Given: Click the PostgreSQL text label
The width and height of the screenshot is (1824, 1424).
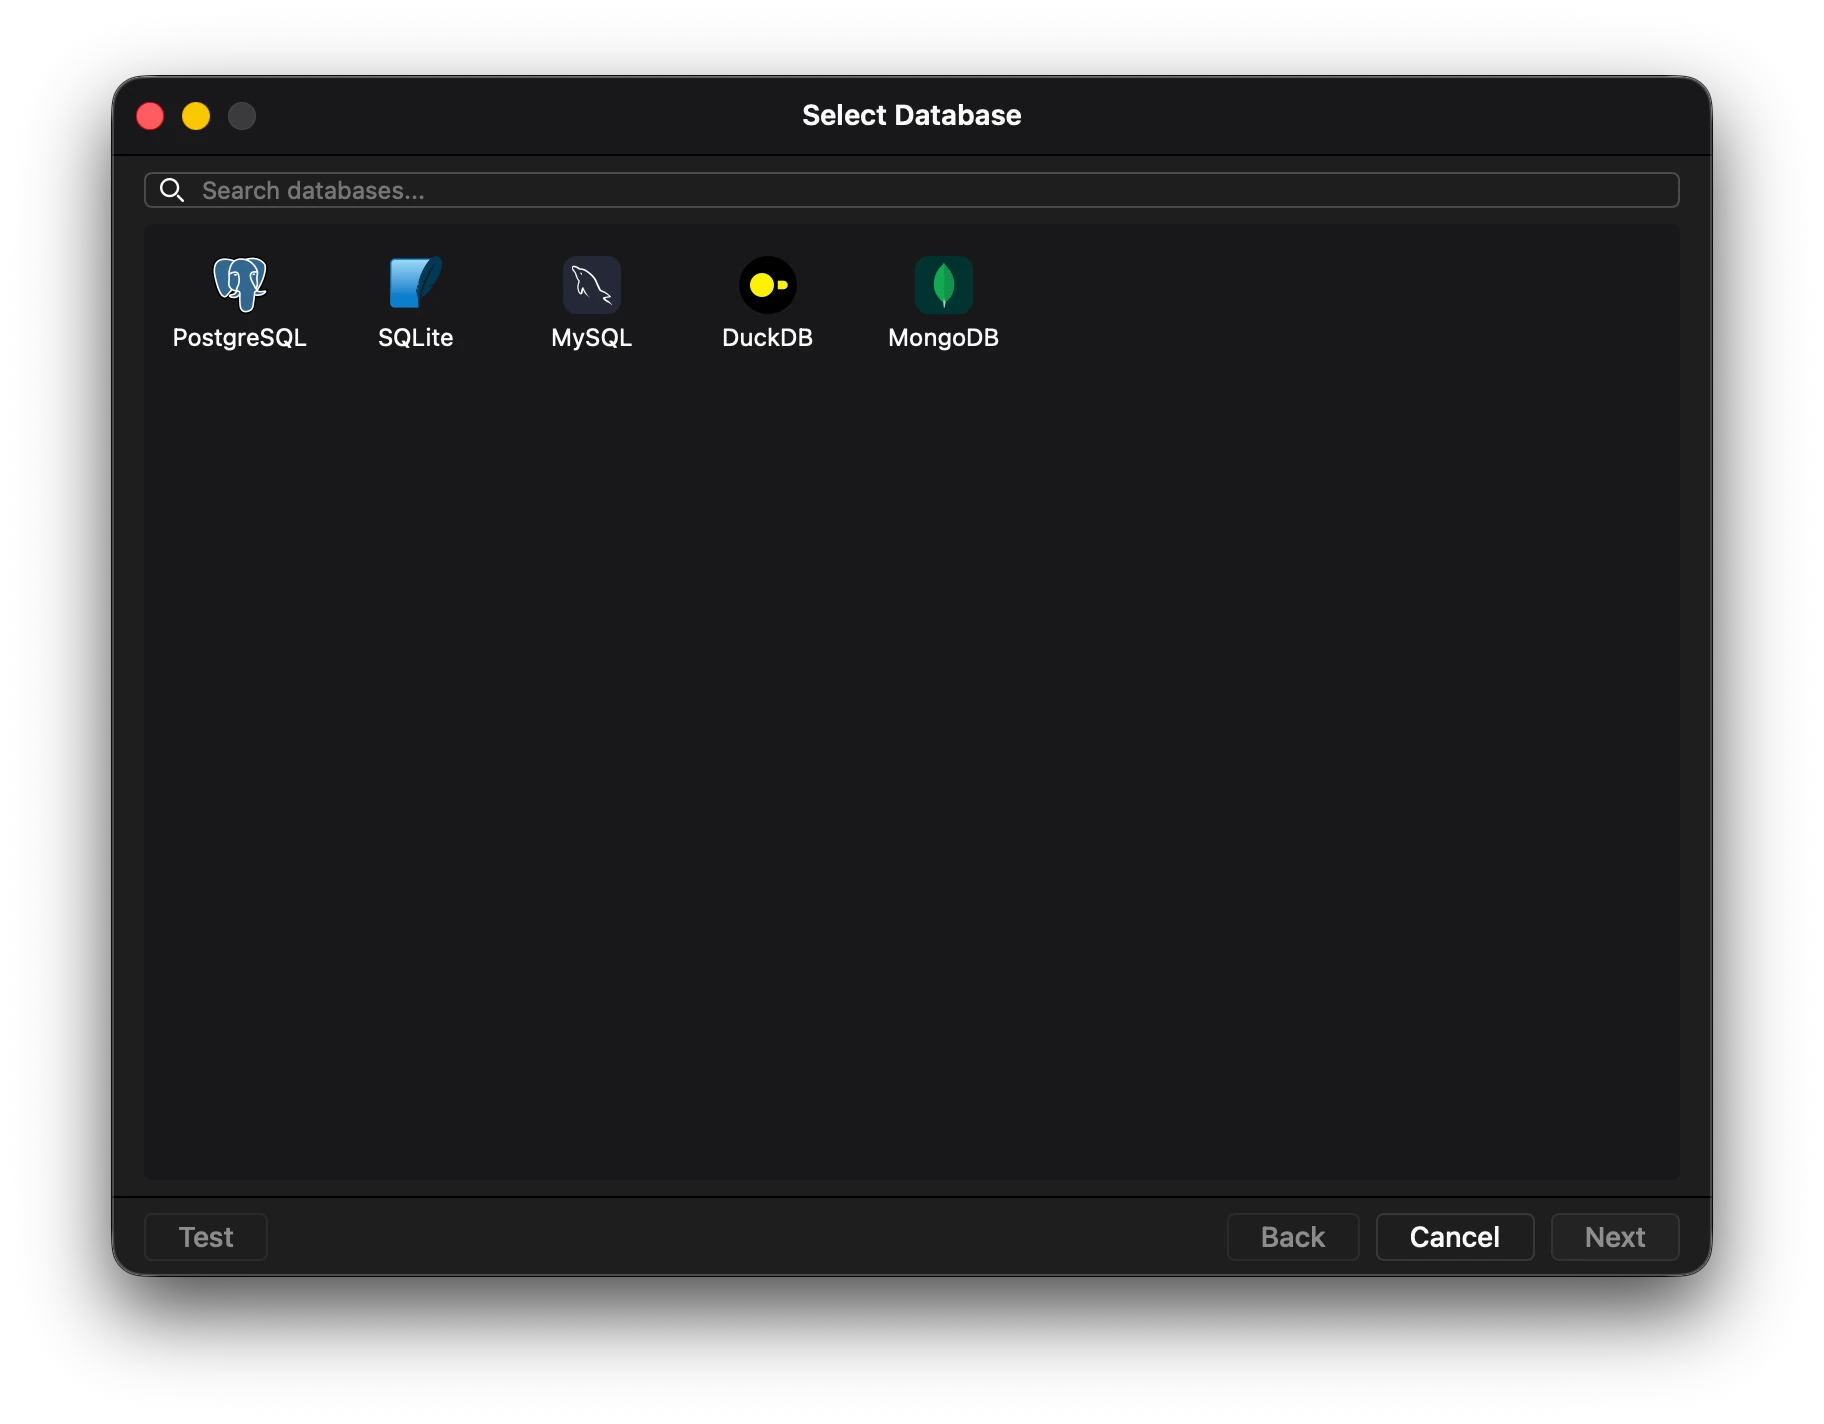Looking at the screenshot, I should 239,338.
